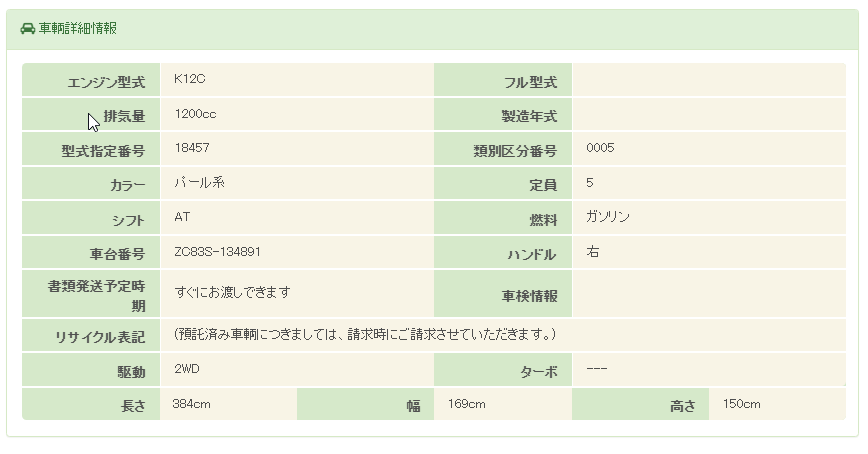868x454 pixels.
Task: Click the 車輌詳細情報 panel heading
Action: coord(78,28)
